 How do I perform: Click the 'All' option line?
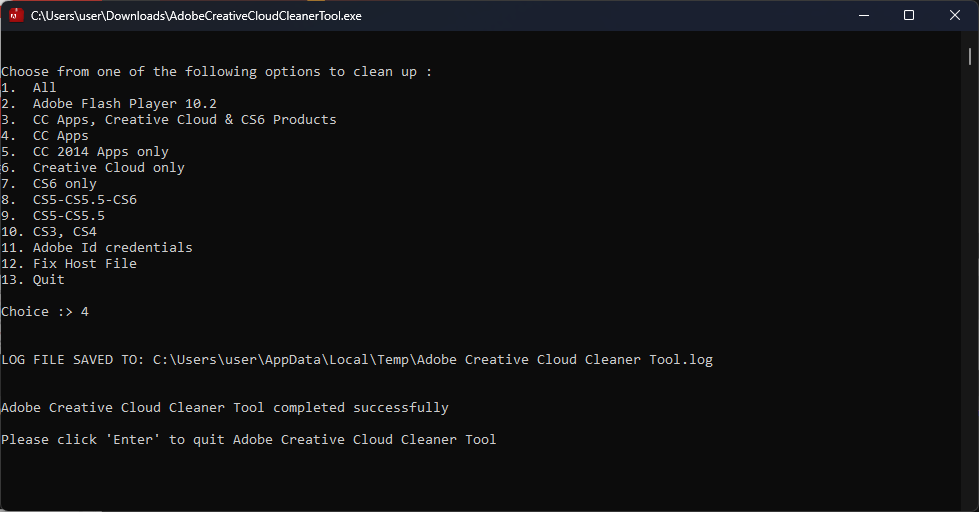tap(29, 88)
